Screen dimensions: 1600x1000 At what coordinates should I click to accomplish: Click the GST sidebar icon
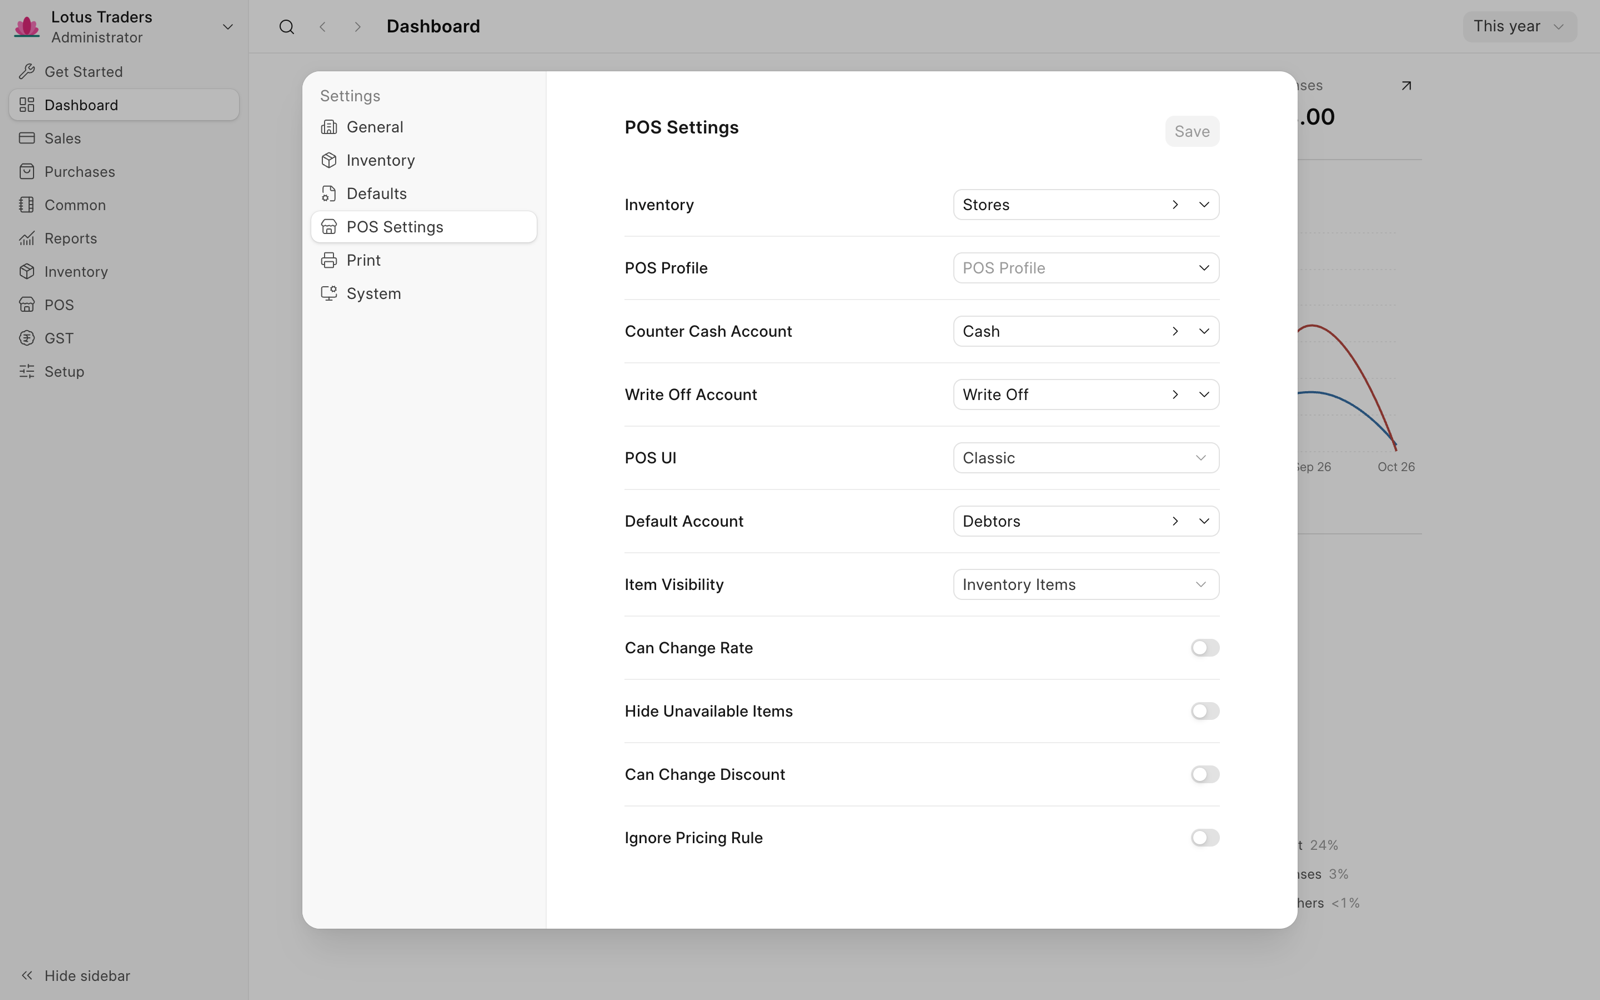pyautogui.click(x=27, y=338)
